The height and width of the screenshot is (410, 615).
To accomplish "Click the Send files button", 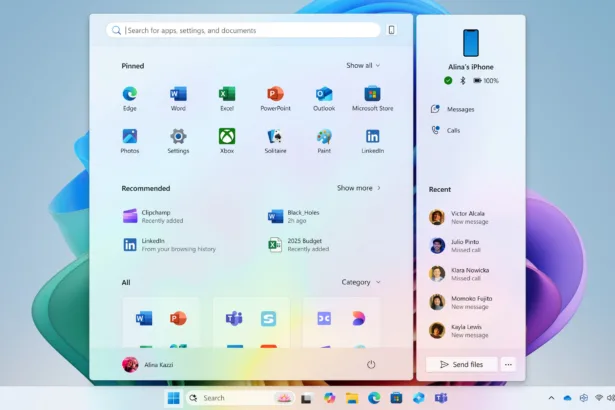I will click(x=462, y=364).
